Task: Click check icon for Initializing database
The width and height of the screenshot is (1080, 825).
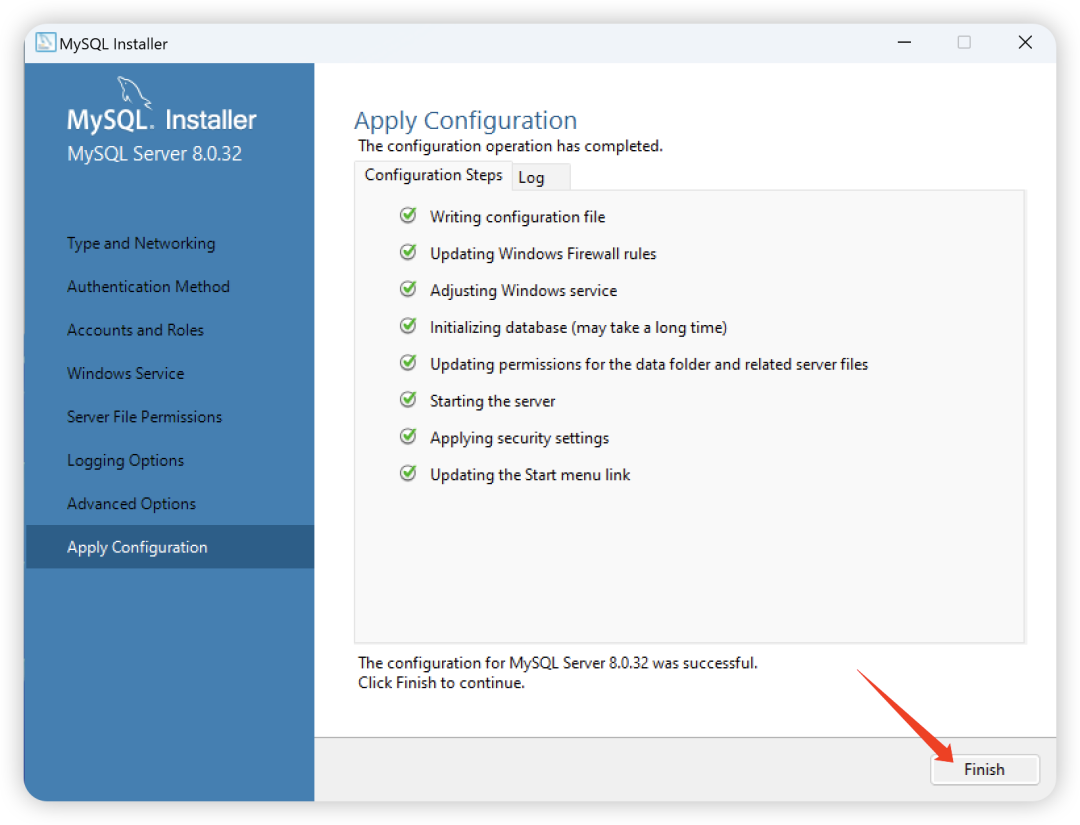Action: [408, 326]
